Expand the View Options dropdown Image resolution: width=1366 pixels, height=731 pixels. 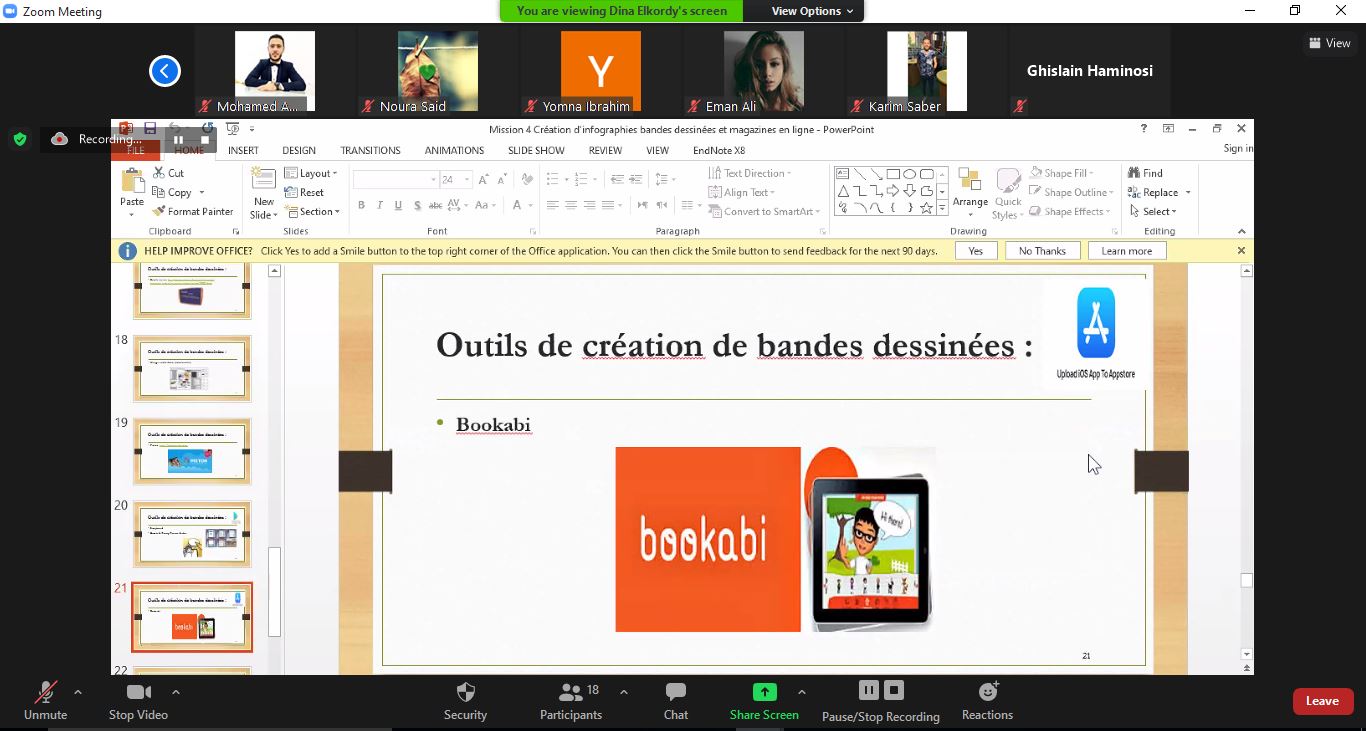[812, 11]
